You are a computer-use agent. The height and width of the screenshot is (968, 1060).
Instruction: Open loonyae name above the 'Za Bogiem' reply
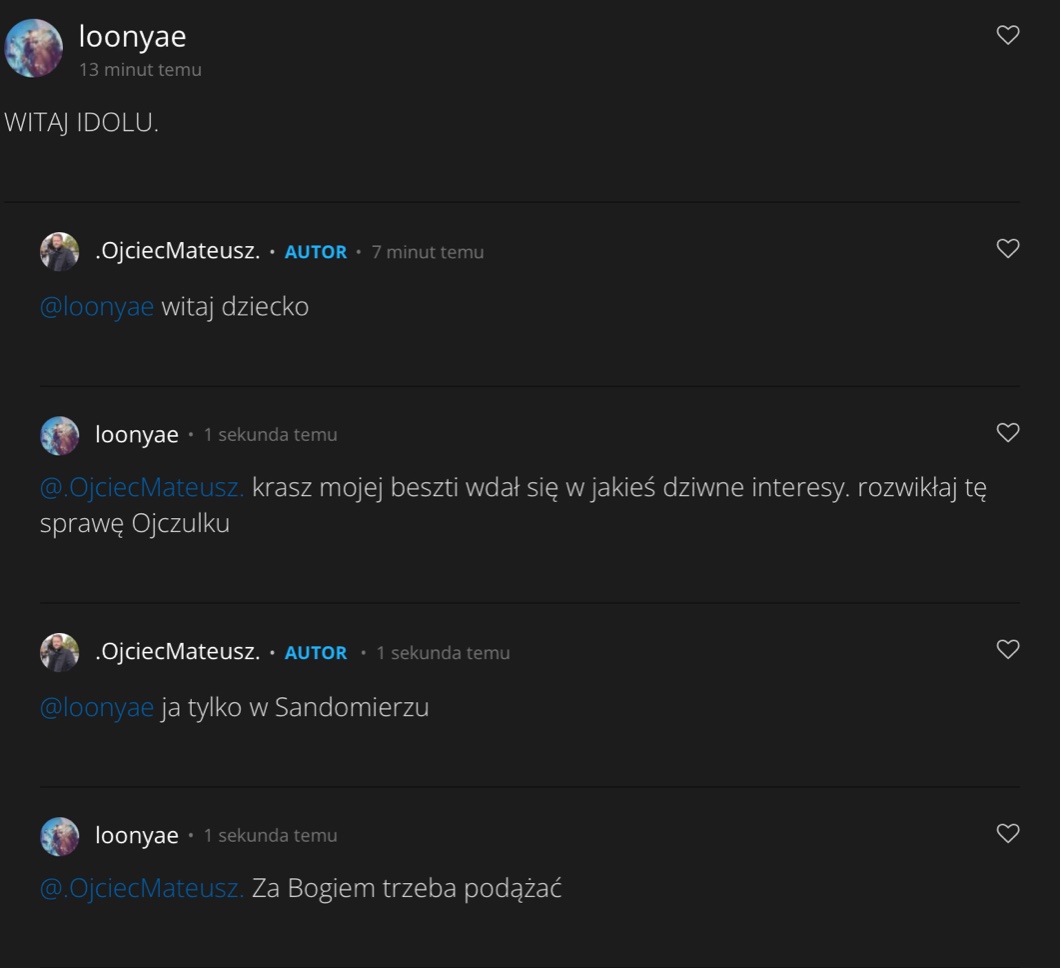coord(137,836)
